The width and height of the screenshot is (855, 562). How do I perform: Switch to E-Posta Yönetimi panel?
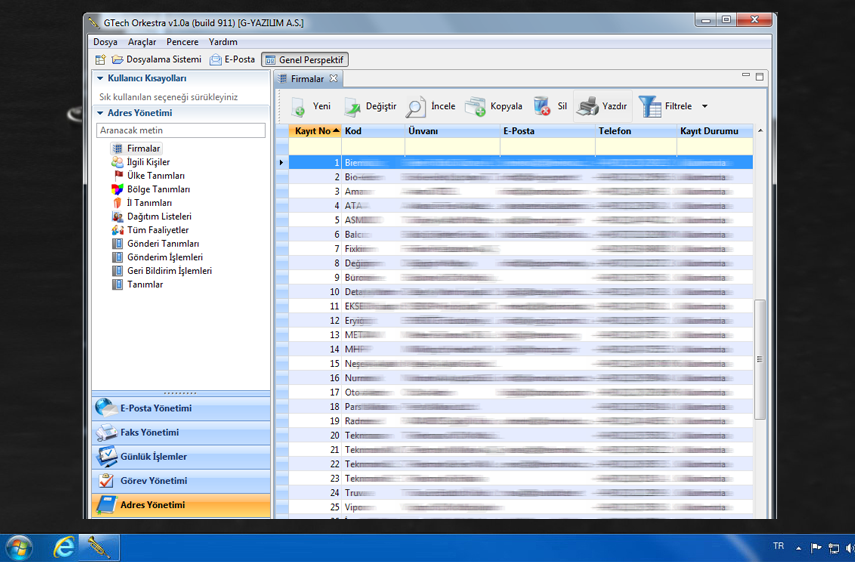[156, 408]
